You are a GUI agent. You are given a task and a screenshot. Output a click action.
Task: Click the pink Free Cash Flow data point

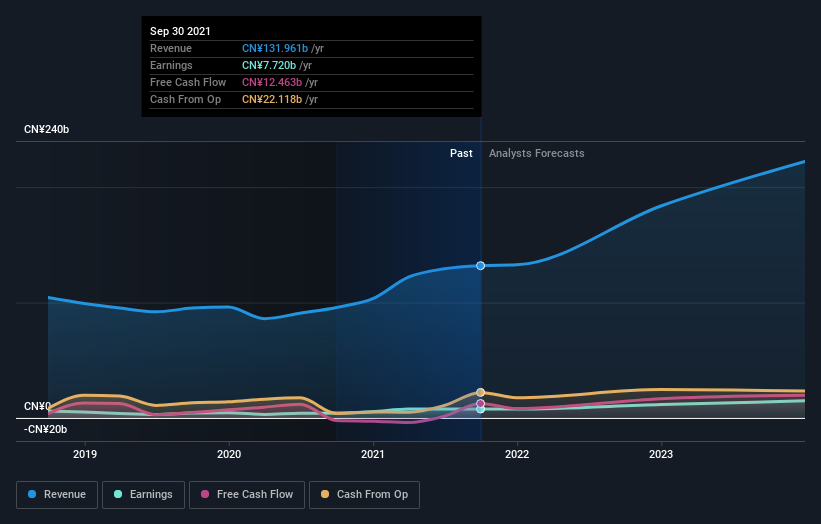[480, 404]
